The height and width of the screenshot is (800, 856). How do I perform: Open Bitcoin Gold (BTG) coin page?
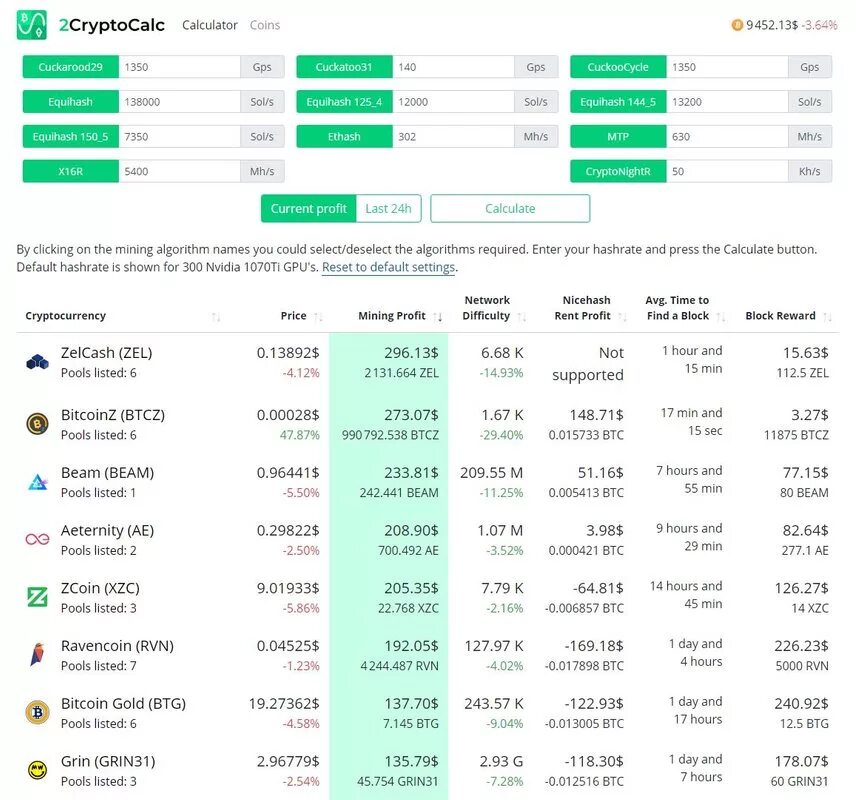[x=123, y=703]
